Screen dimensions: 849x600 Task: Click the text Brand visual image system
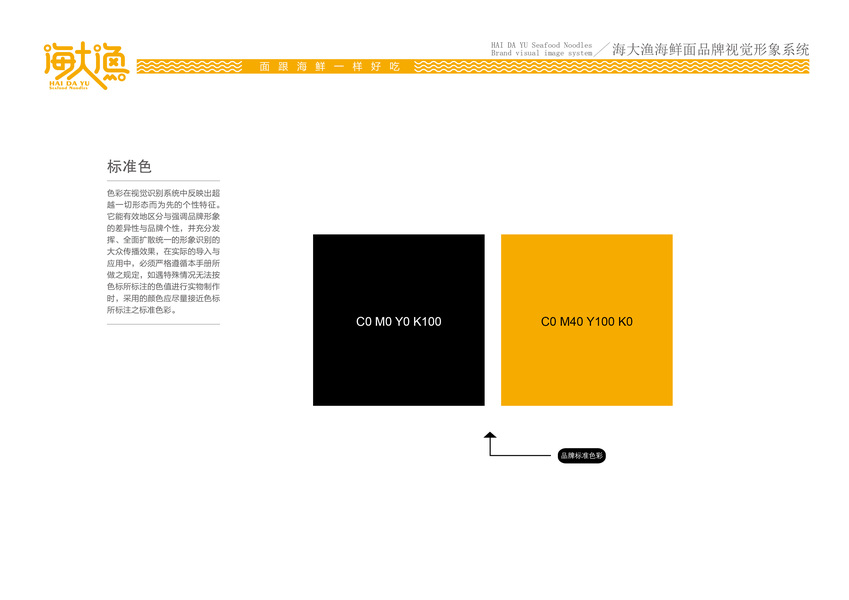click(x=541, y=53)
